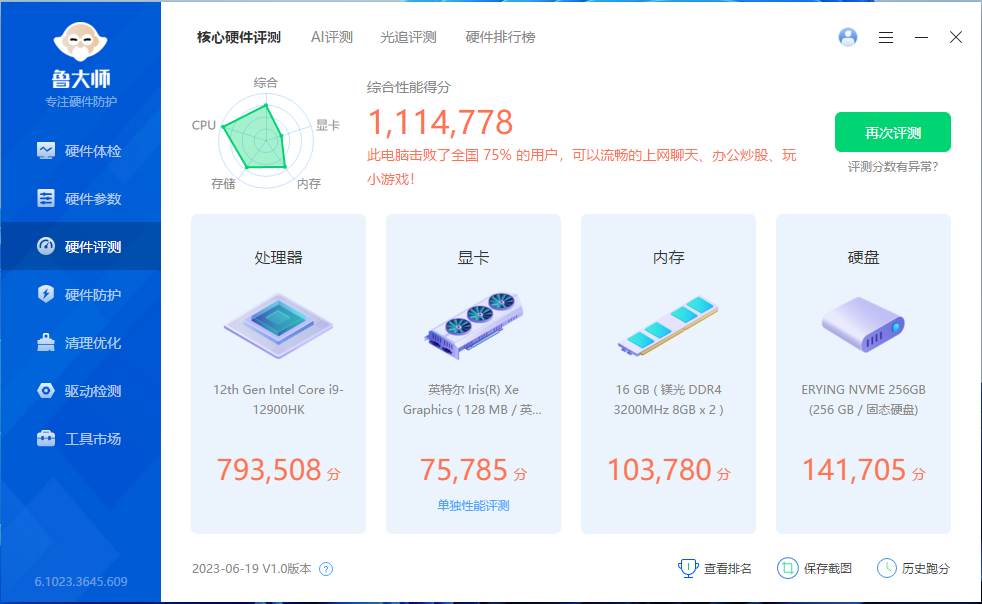The width and height of the screenshot is (982, 604).
Task: Click the 鲁大师 mascot logo
Action: point(81,43)
